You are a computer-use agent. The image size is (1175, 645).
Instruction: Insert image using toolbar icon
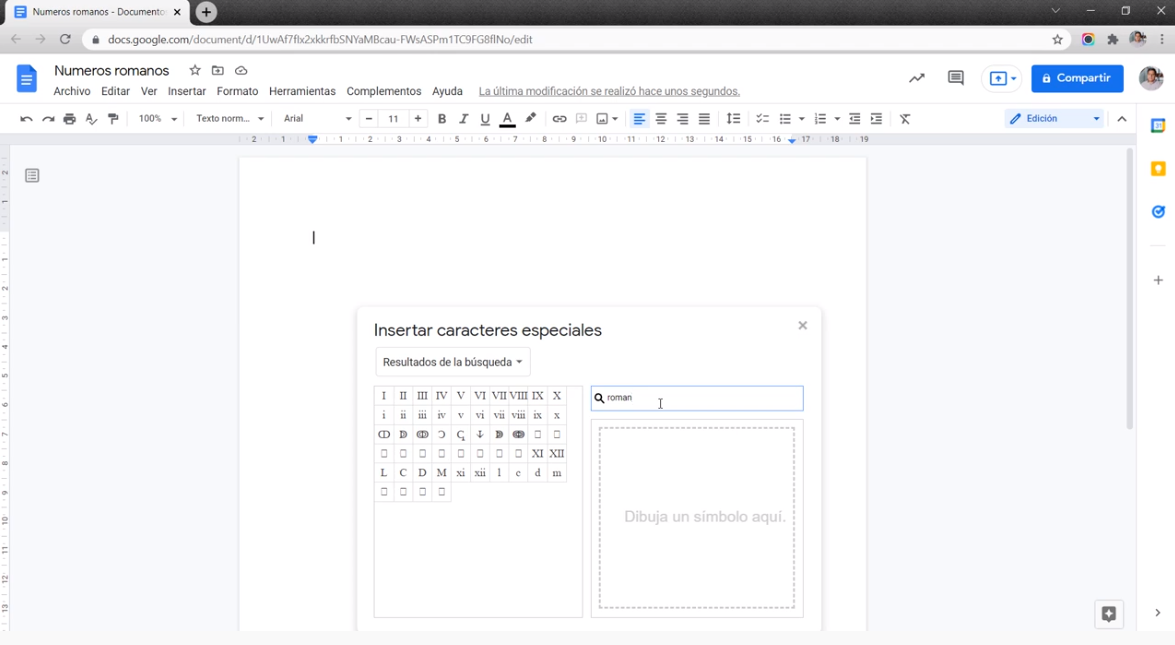coord(602,119)
